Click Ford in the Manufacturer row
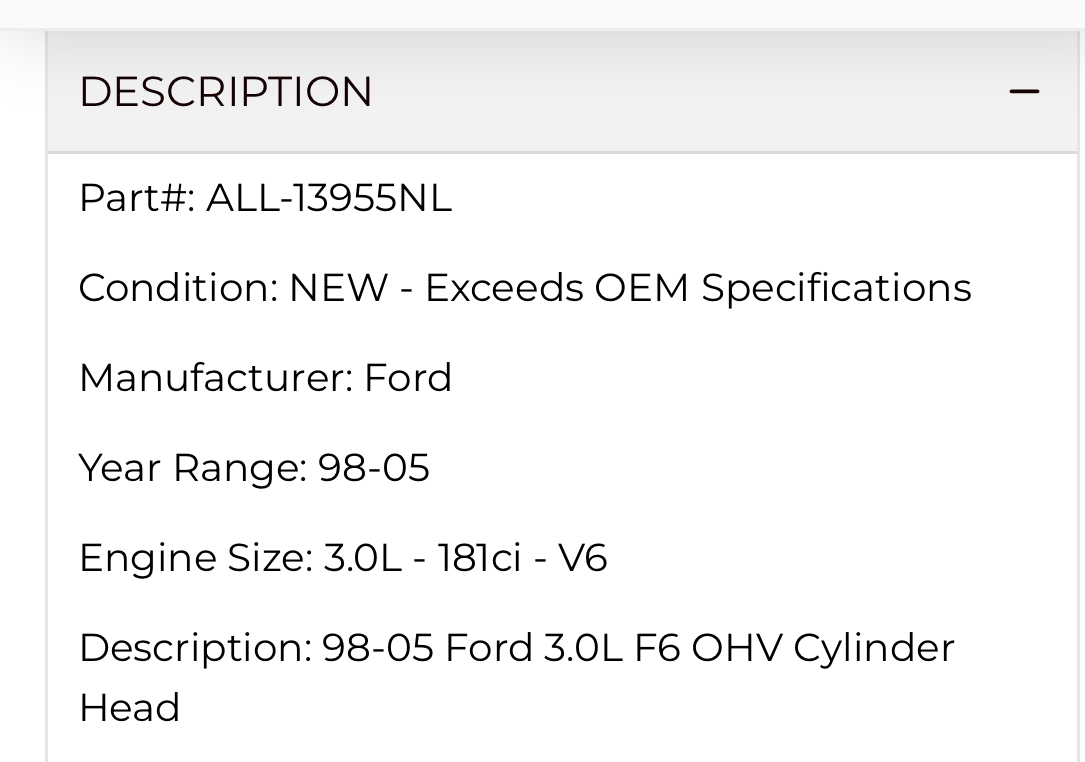 click(x=408, y=378)
